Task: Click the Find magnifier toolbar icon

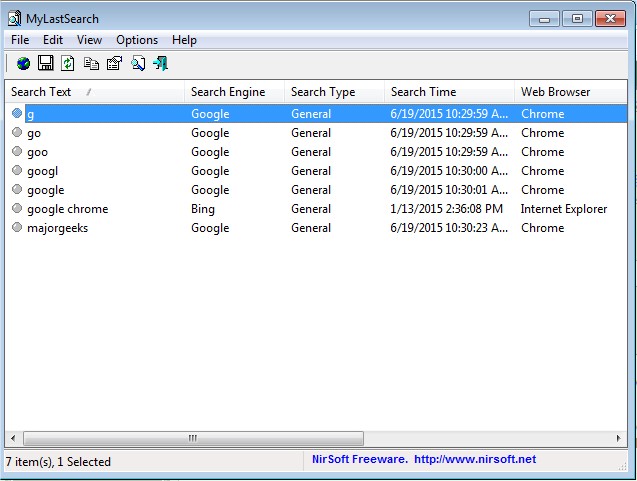Action: point(138,63)
